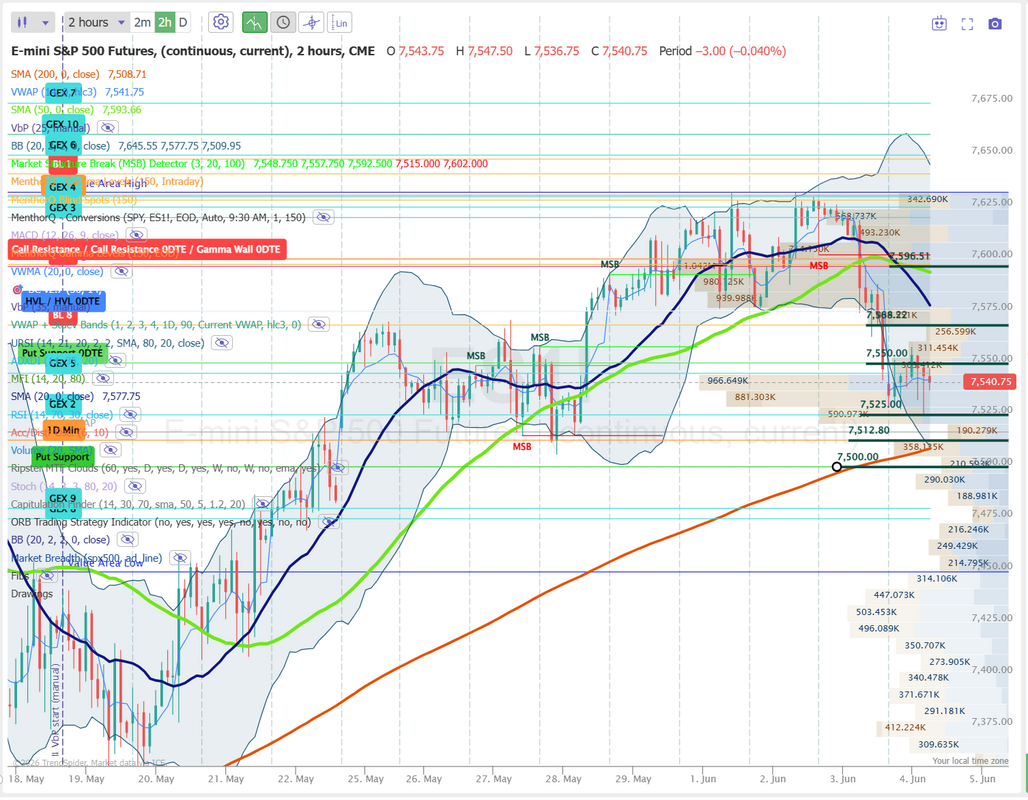
Task: Toggle ADXDI indicator visibility eye
Action: [115, 361]
